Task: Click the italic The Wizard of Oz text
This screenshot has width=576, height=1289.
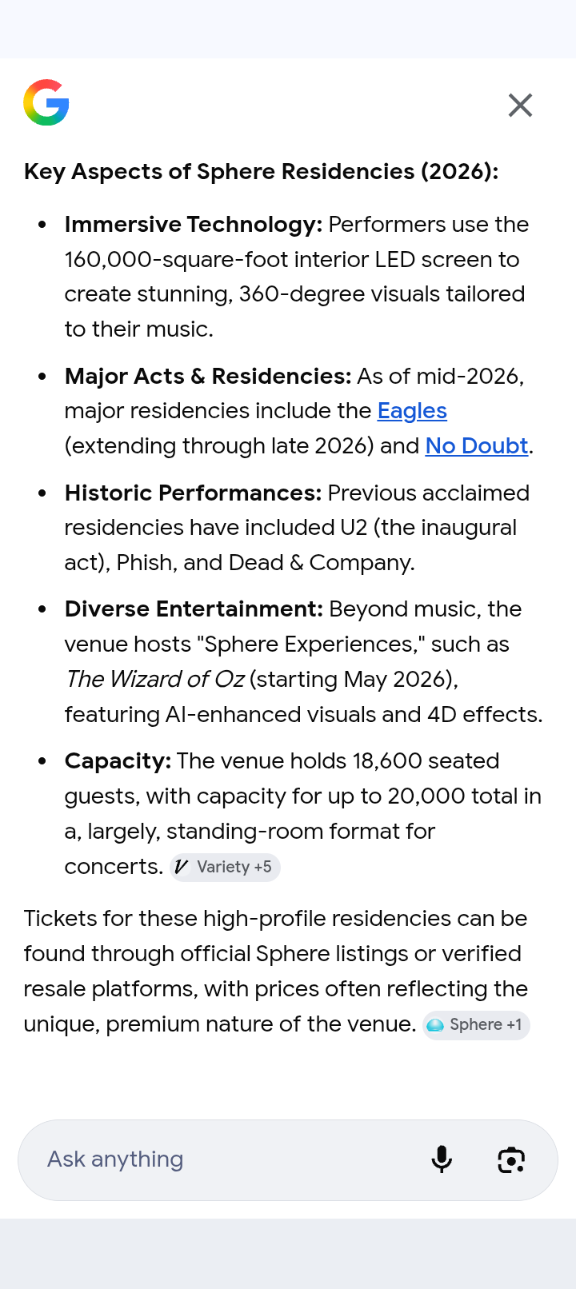Action: click(x=154, y=680)
